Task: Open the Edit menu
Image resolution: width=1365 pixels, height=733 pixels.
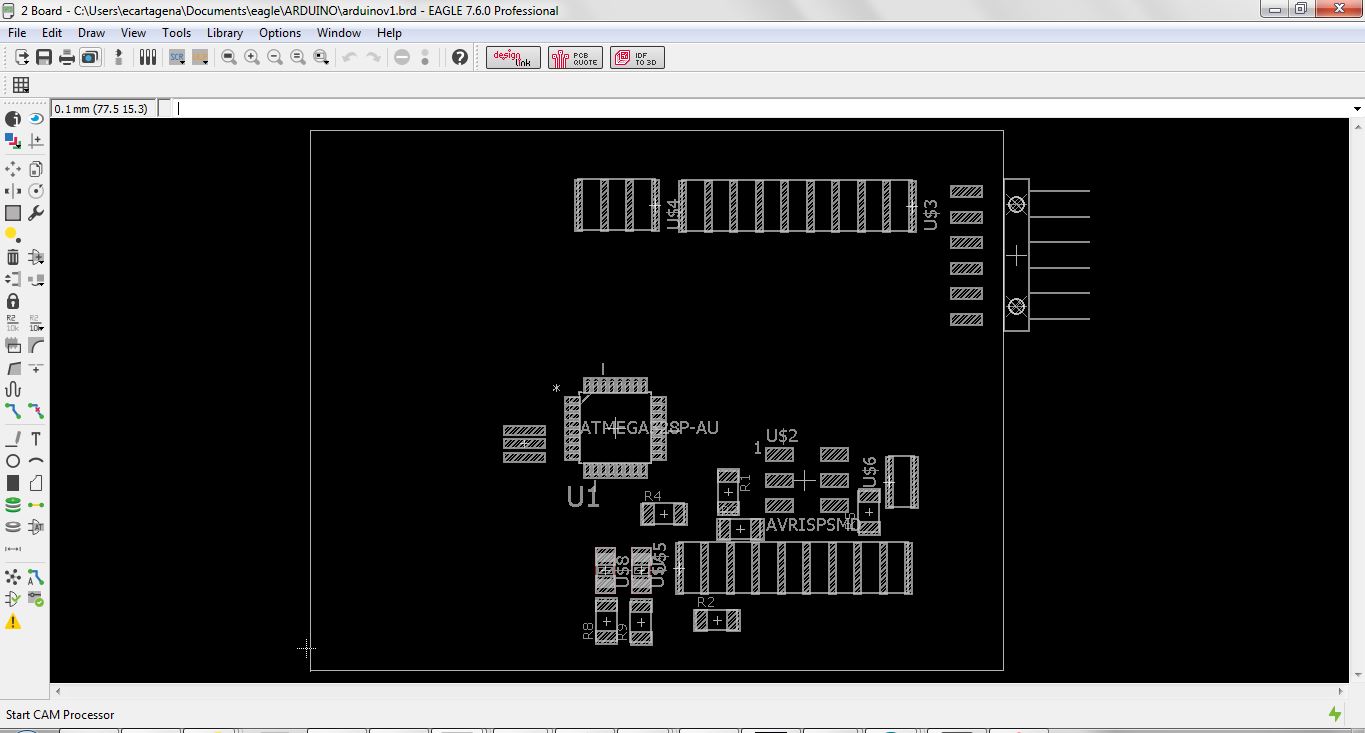Action: tap(52, 33)
